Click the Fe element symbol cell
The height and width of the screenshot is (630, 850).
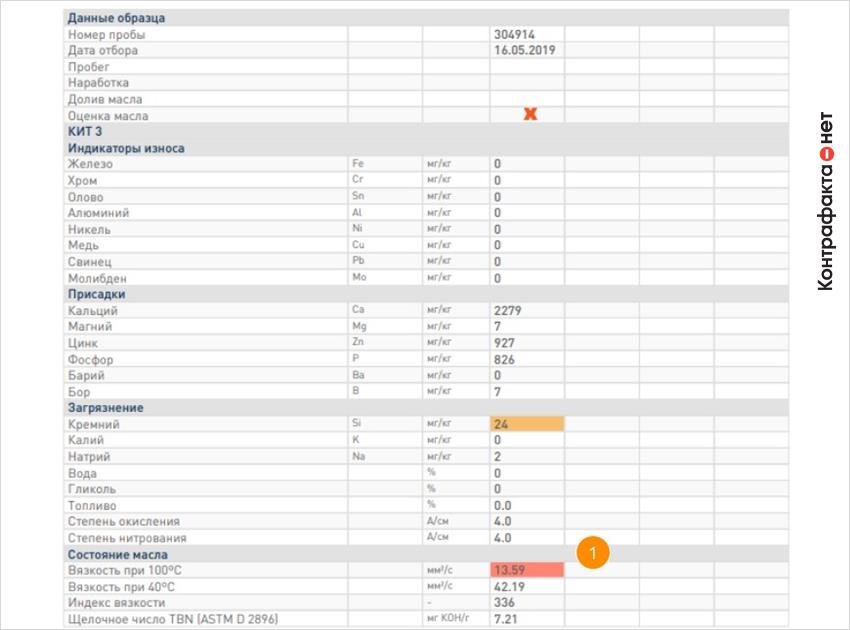click(x=358, y=163)
